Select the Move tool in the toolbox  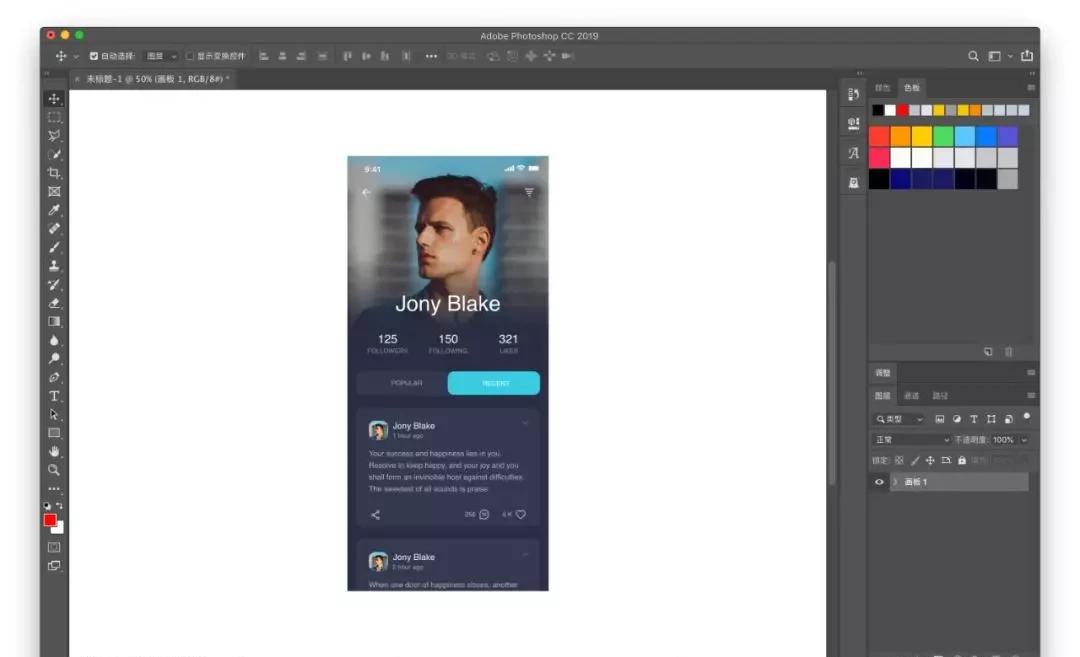pos(54,99)
